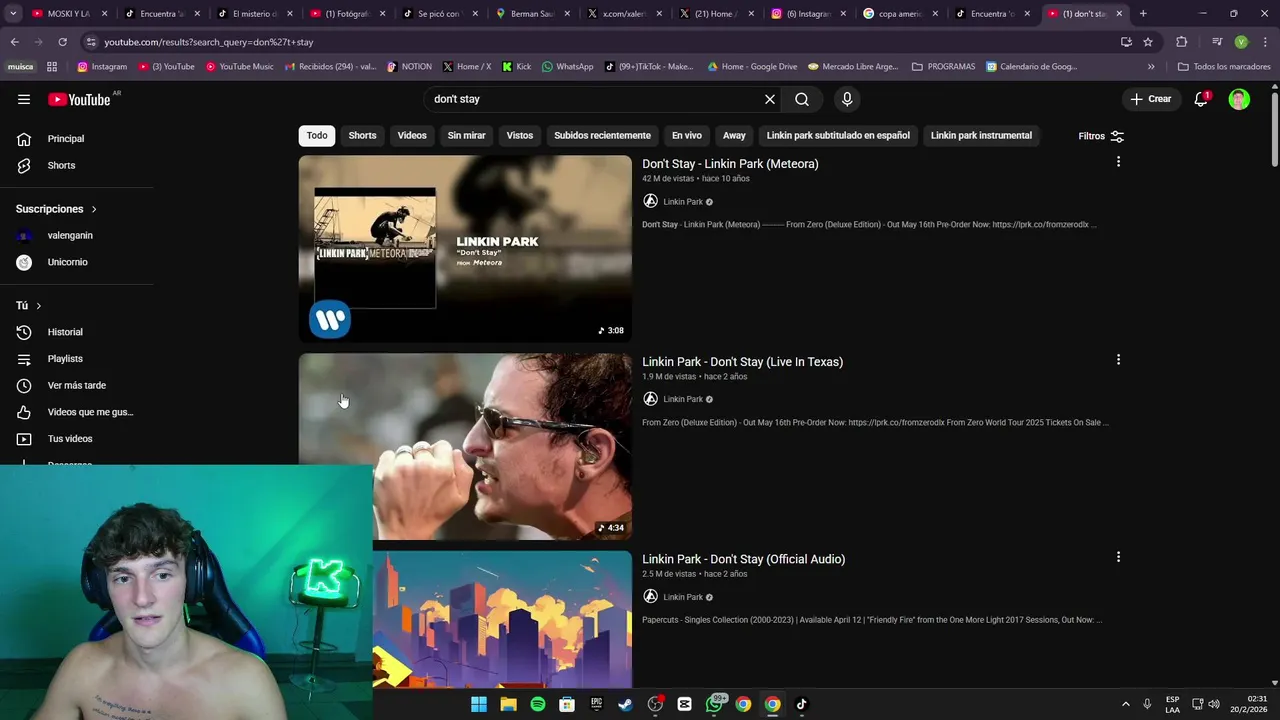Select Linkin park subtitulado en español chip

[838, 136]
